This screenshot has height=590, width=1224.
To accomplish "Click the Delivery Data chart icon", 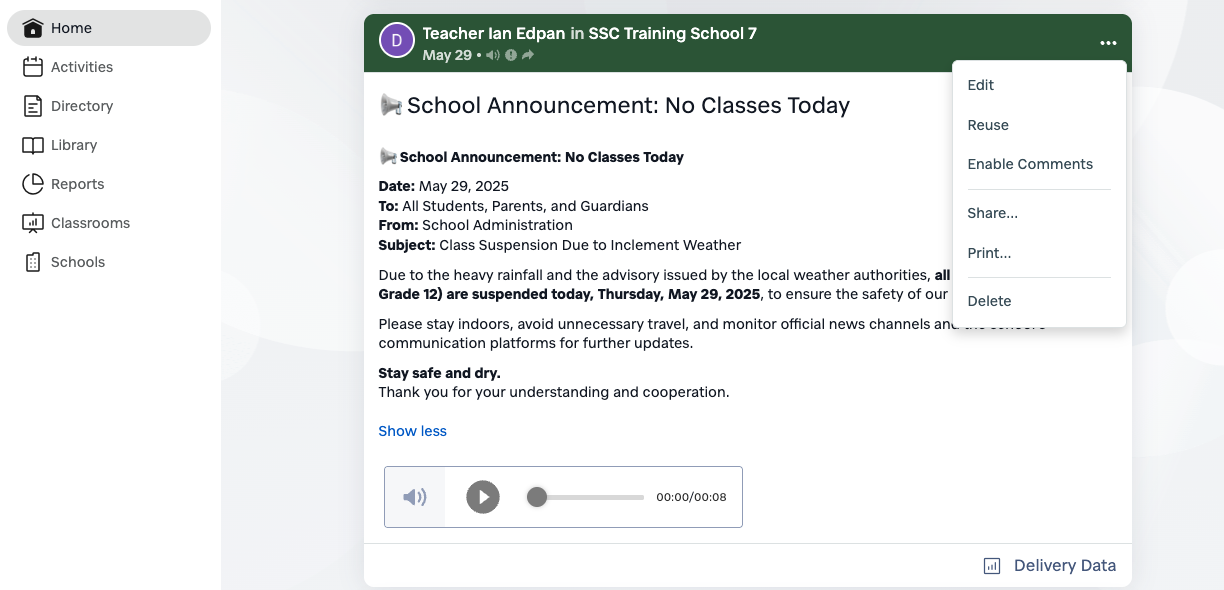I will pos(992,566).
